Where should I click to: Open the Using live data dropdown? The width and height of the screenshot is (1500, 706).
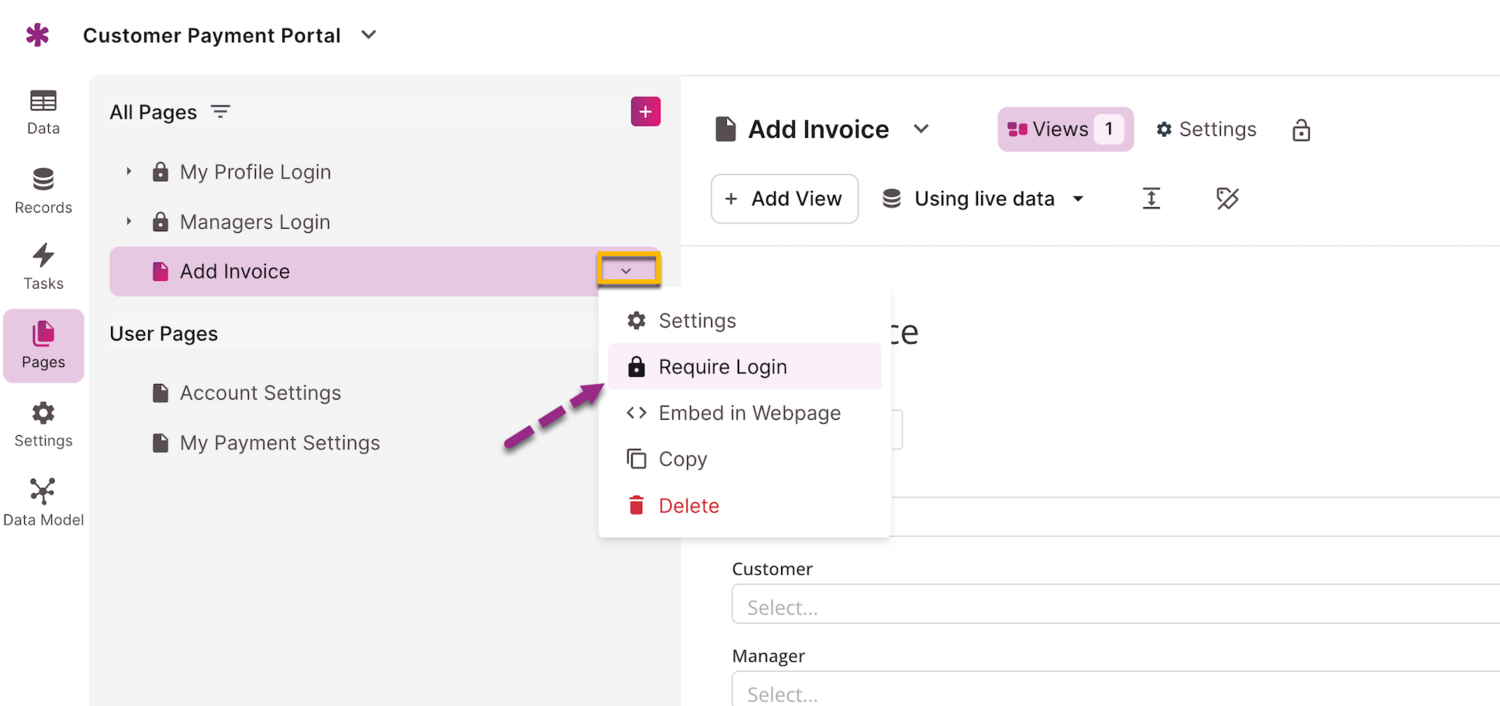[x=984, y=199]
